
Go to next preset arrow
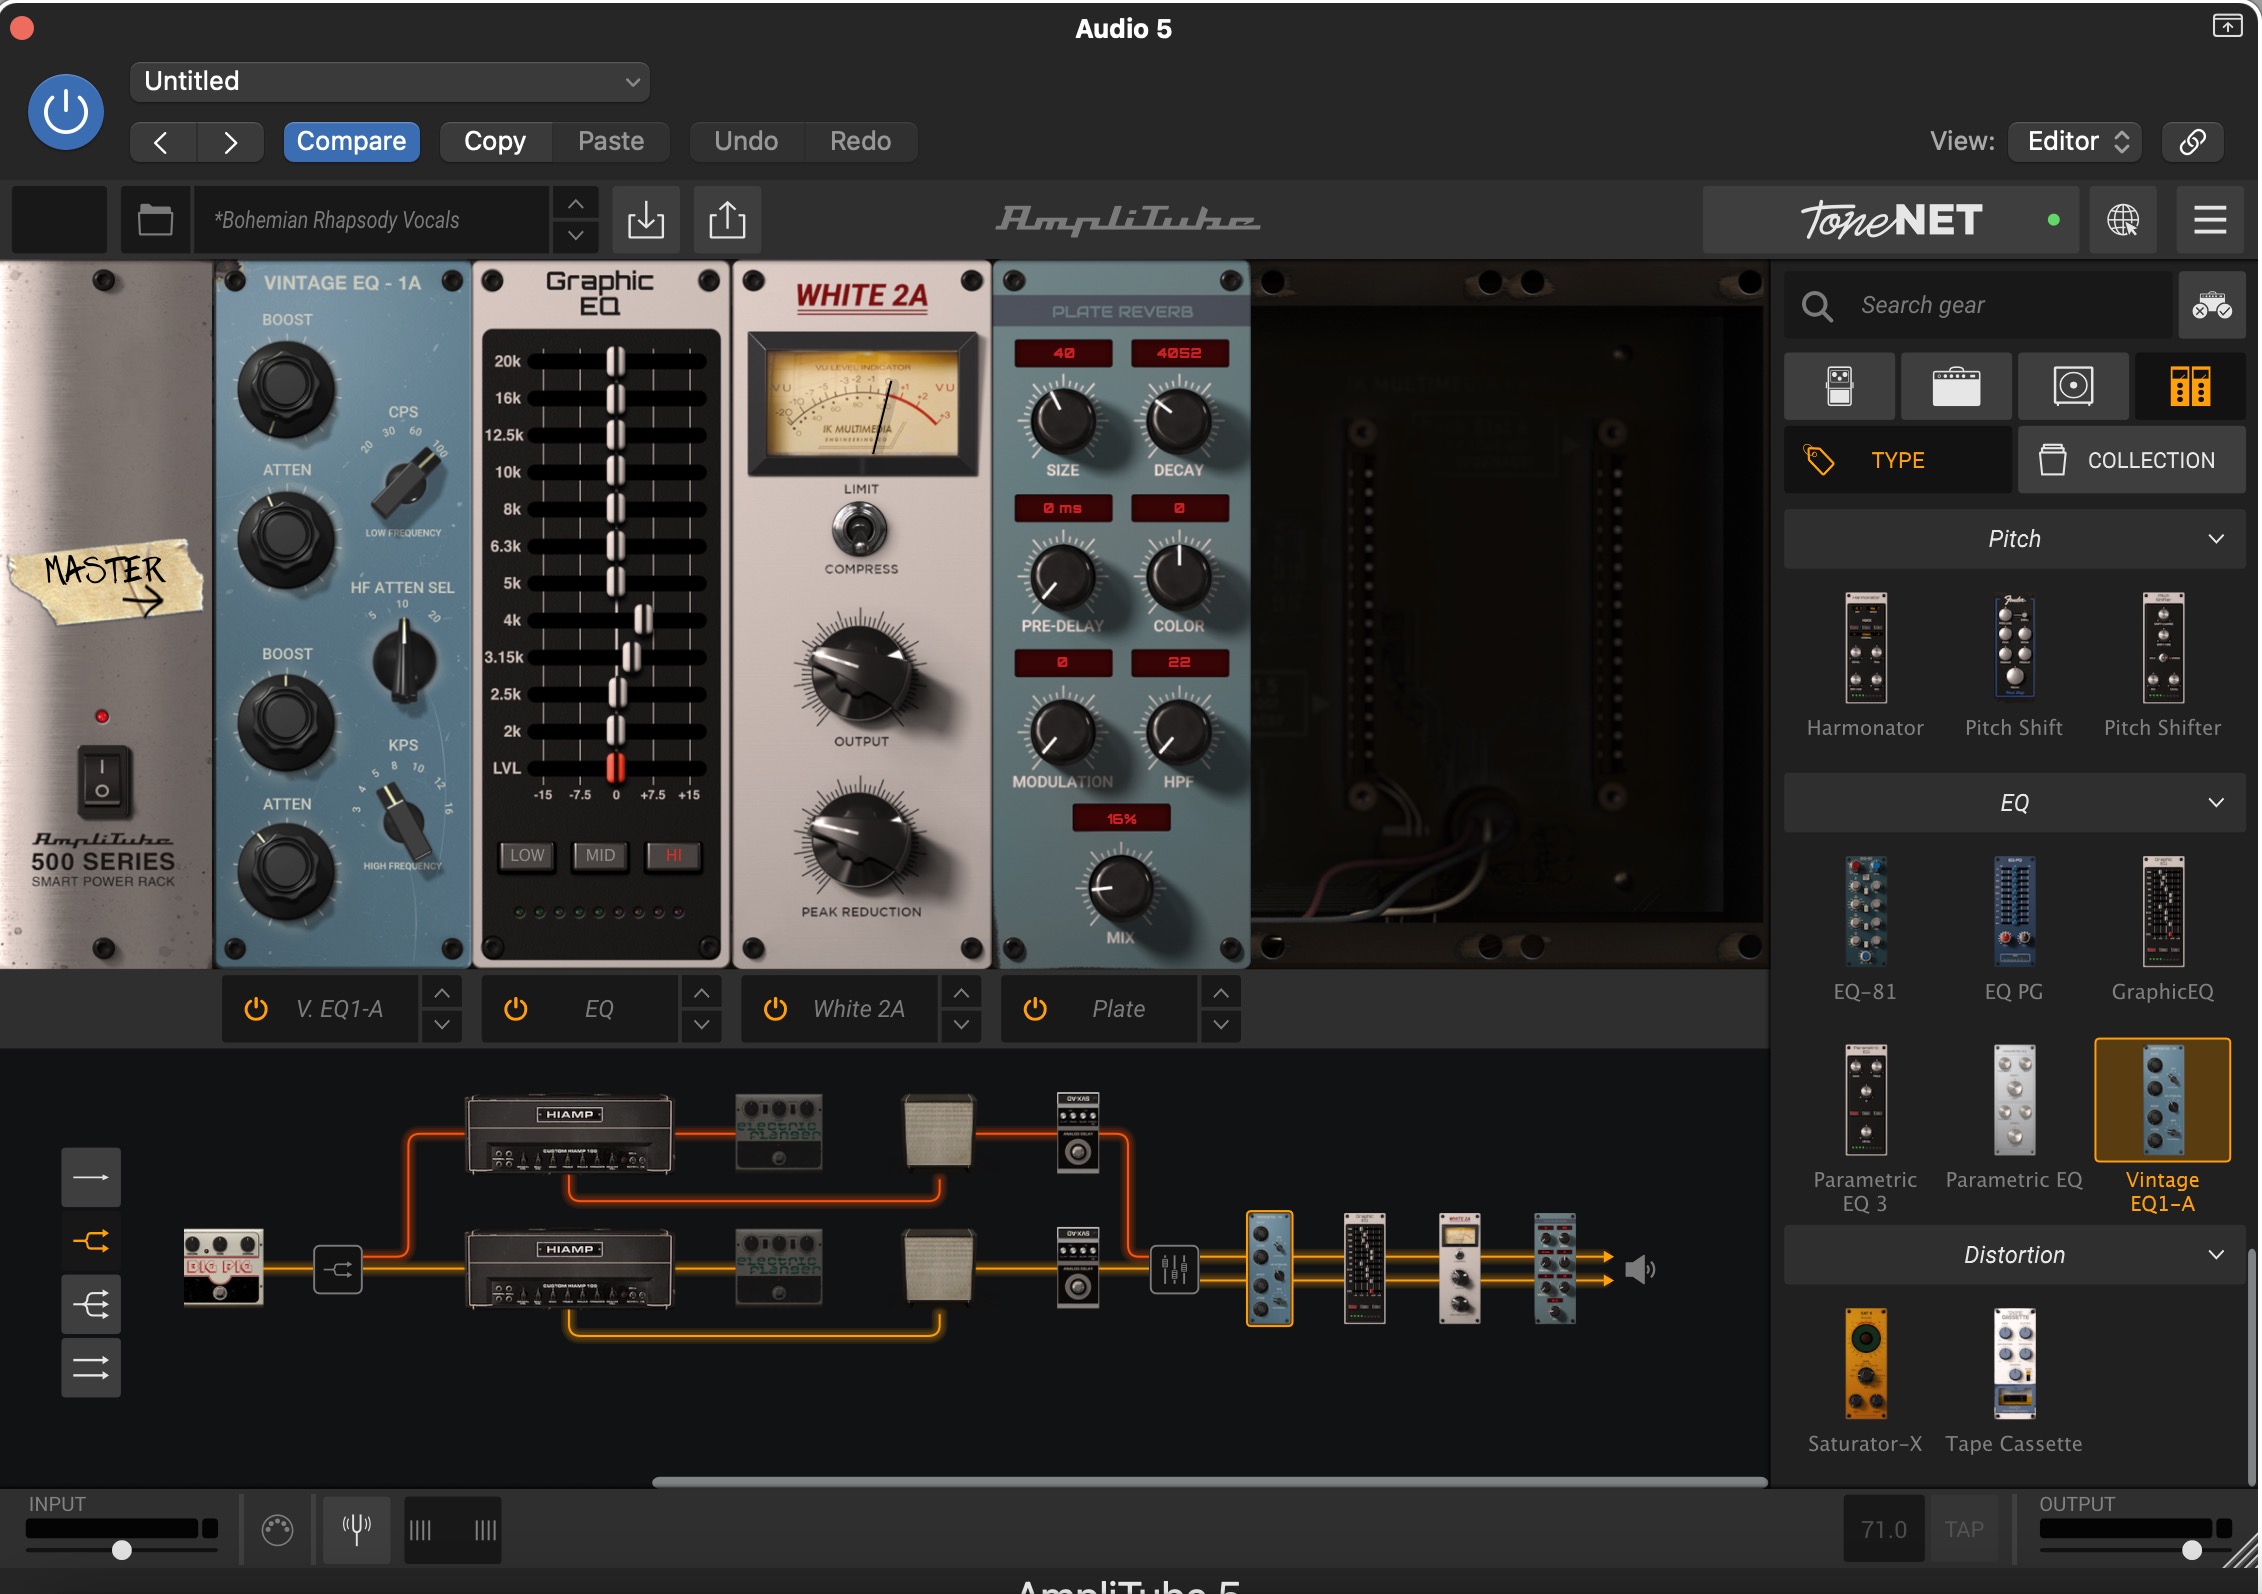coord(230,142)
